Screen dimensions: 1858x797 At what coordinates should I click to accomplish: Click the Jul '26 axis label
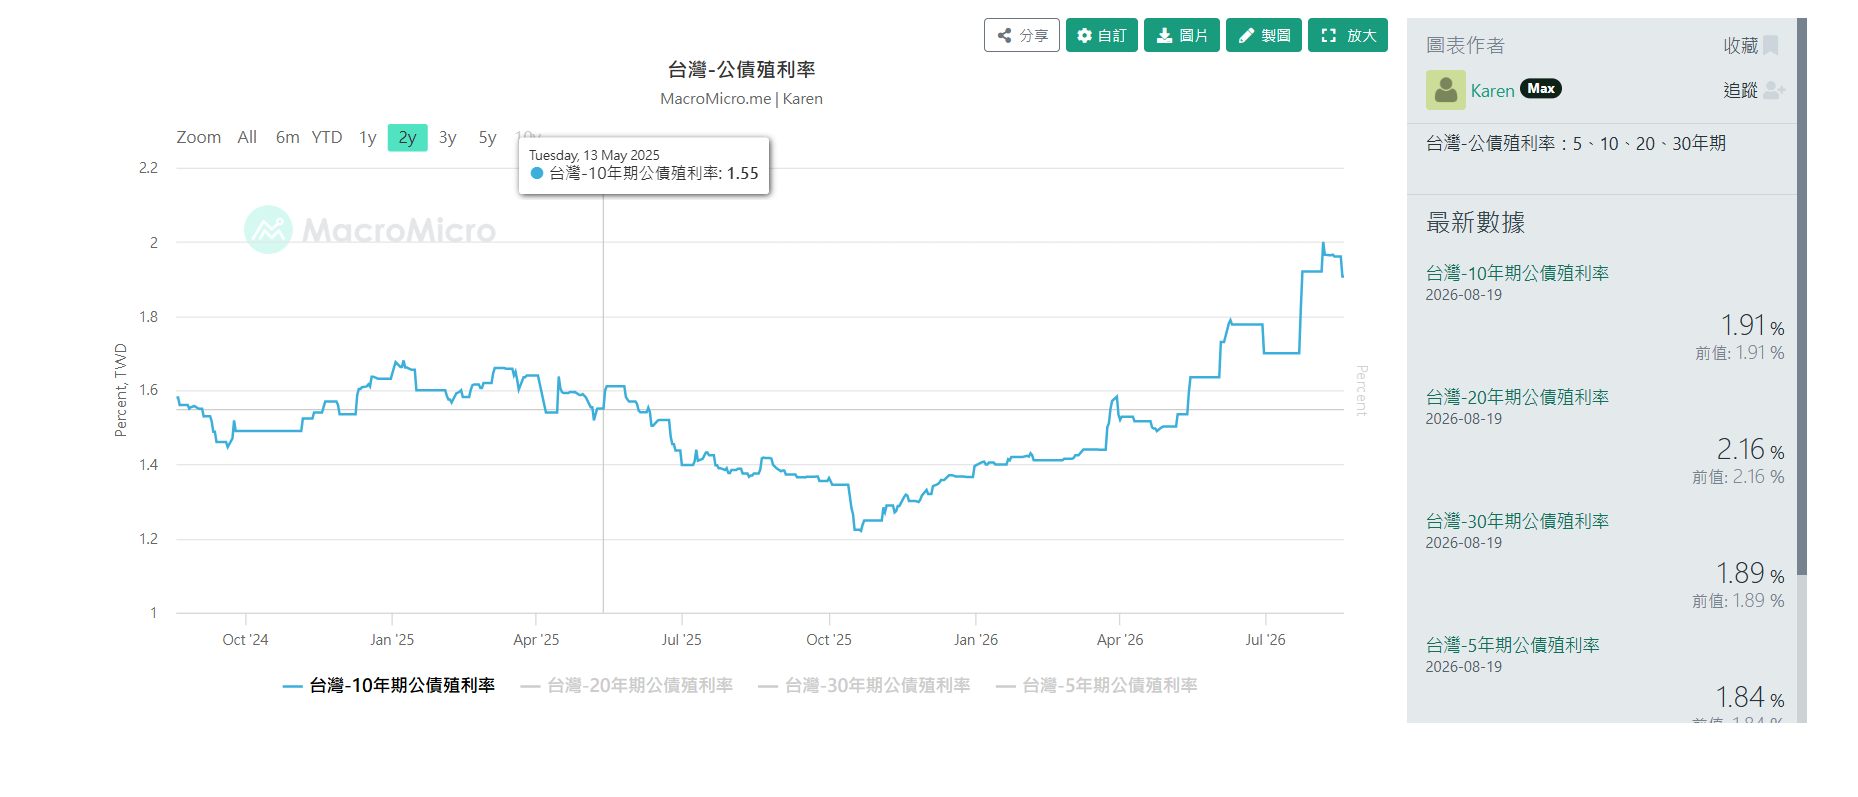(1265, 640)
